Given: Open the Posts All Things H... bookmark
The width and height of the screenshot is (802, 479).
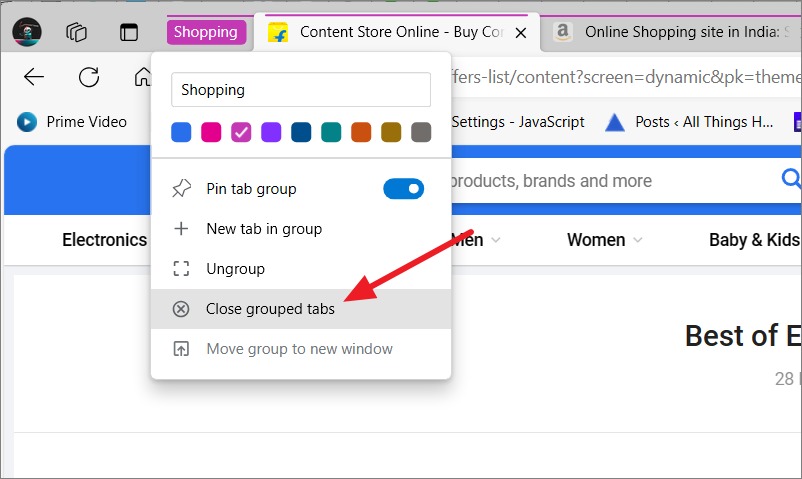Looking at the screenshot, I should pyautogui.click(x=689, y=122).
